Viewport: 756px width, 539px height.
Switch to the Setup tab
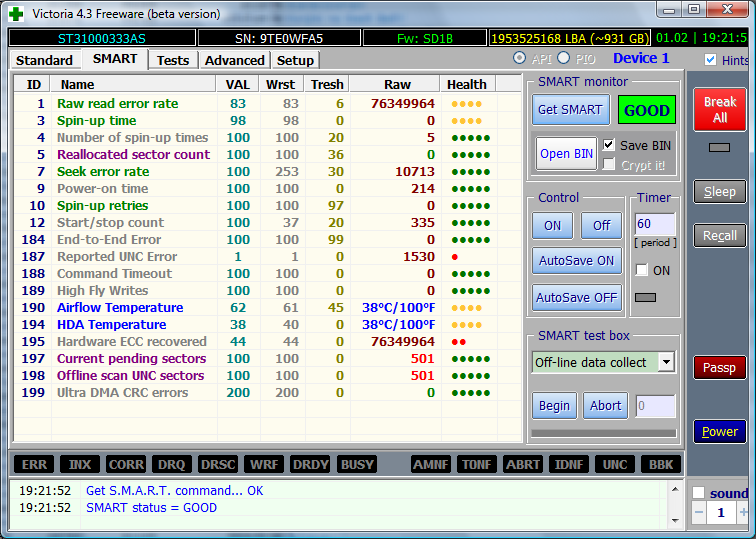[x=295, y=60]
